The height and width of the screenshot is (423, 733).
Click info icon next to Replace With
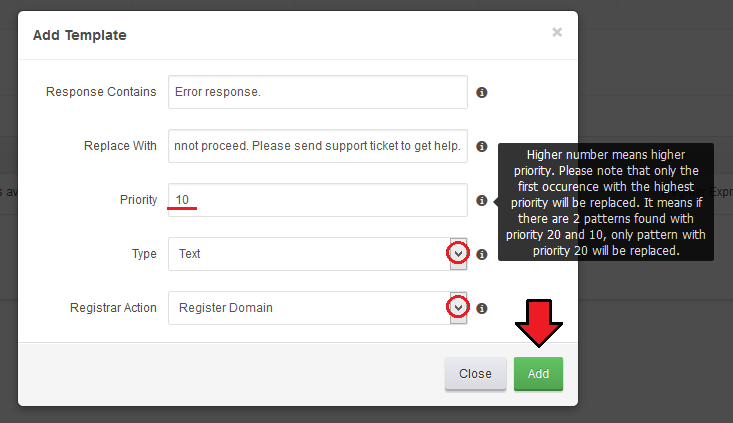click(x=481, y=146)
